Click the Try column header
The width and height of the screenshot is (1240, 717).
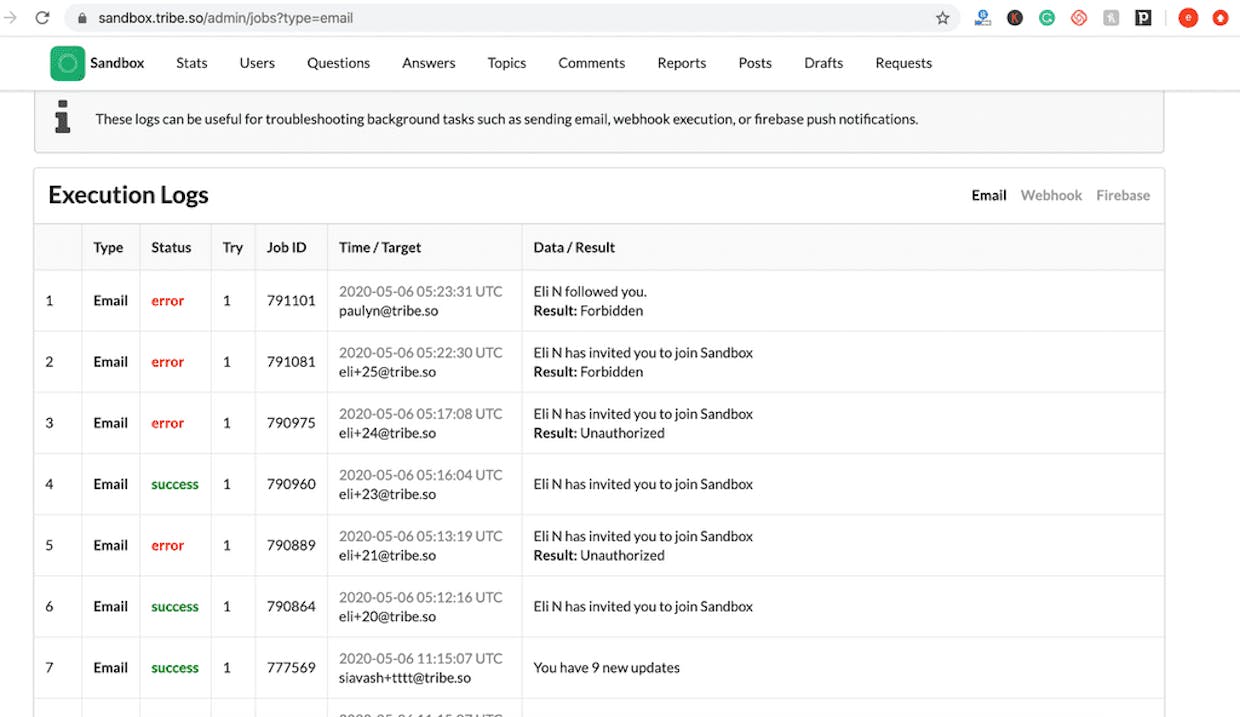(x=233, y=247)
